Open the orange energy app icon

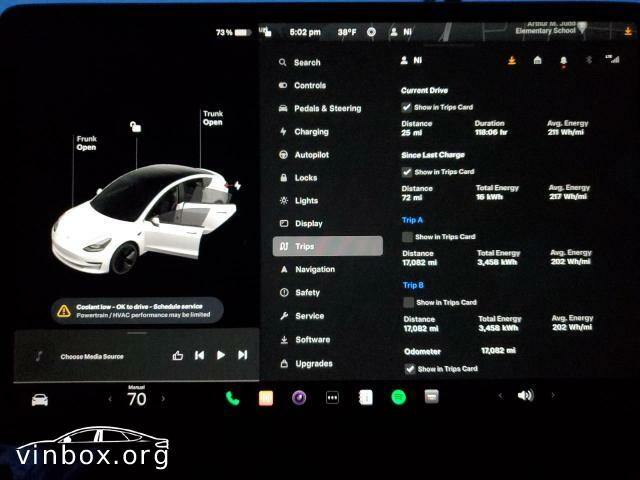(266, 398)
